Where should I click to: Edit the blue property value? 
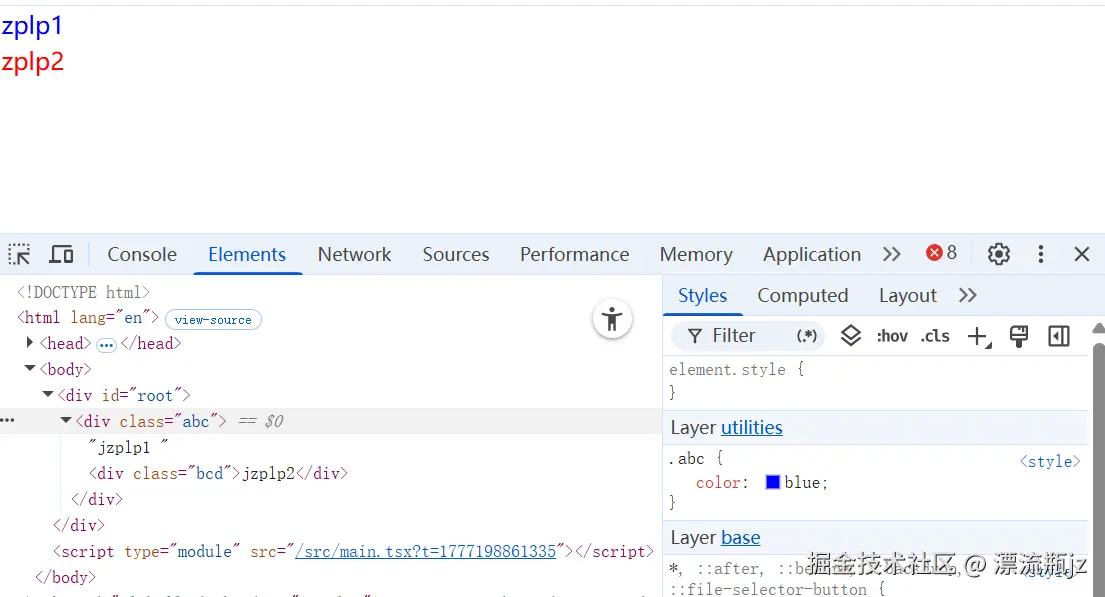[x=802, y=483]
